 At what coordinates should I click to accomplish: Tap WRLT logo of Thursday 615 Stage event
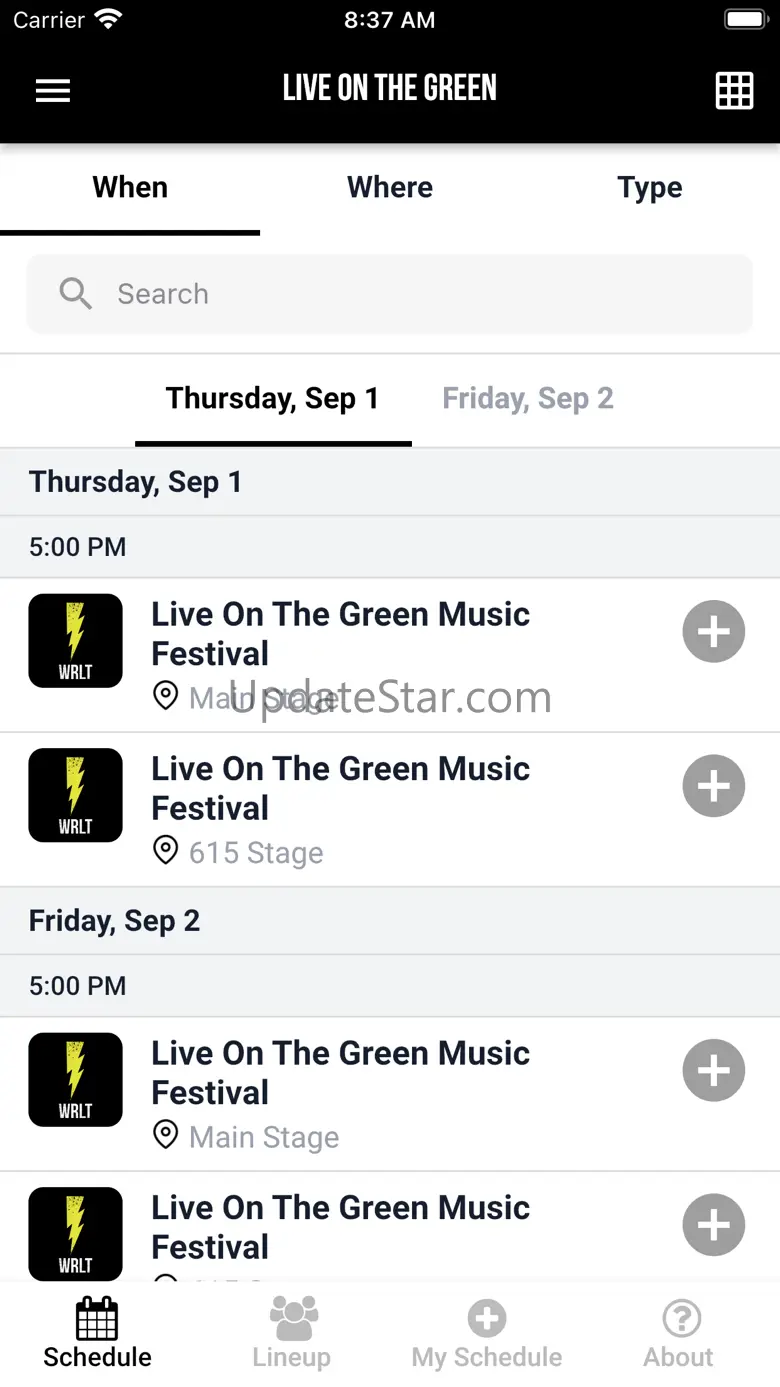pos(76,795)
